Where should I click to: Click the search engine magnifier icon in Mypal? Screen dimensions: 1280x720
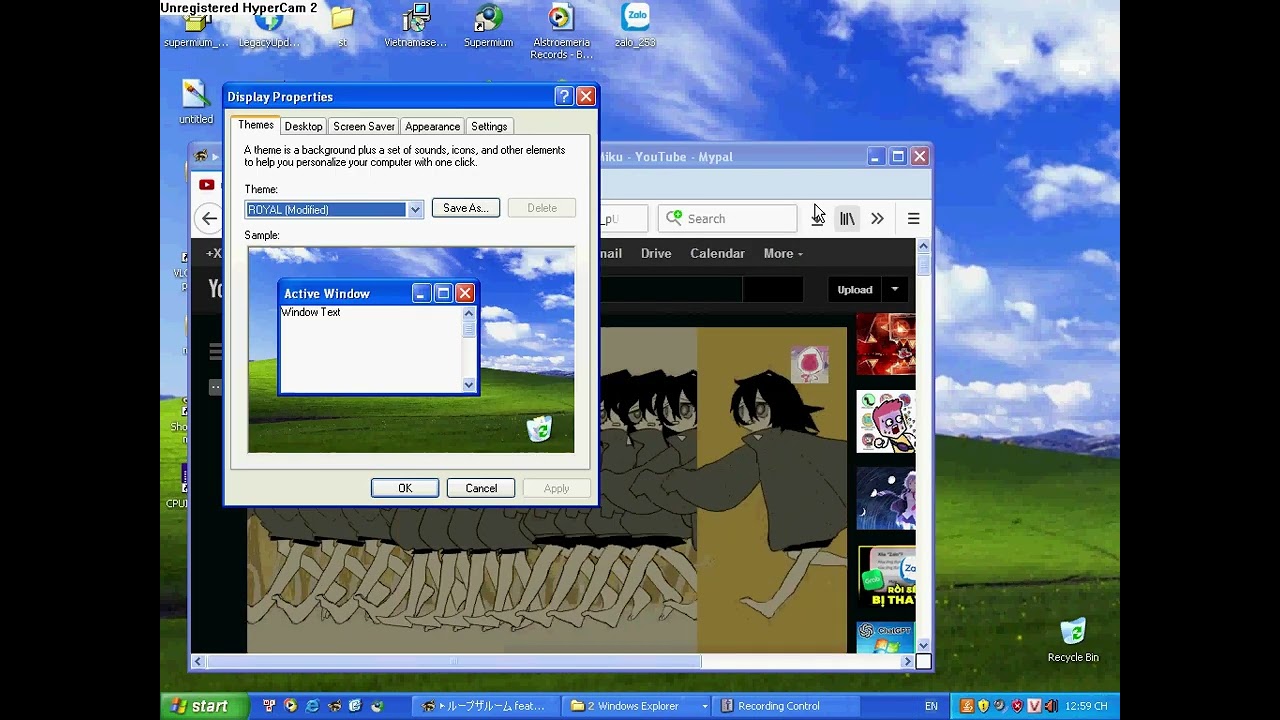click(675, 218)
